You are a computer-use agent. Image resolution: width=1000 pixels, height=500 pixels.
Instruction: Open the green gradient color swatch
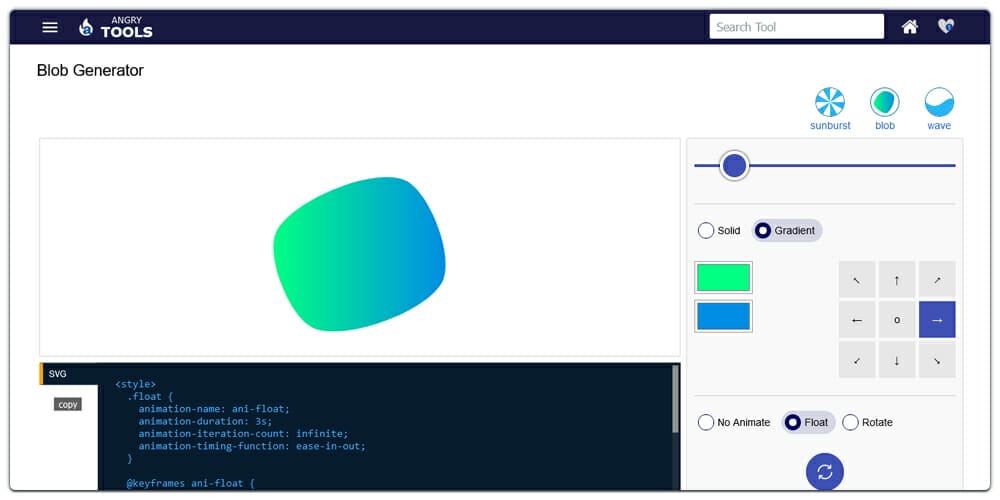tap(723, 277)
